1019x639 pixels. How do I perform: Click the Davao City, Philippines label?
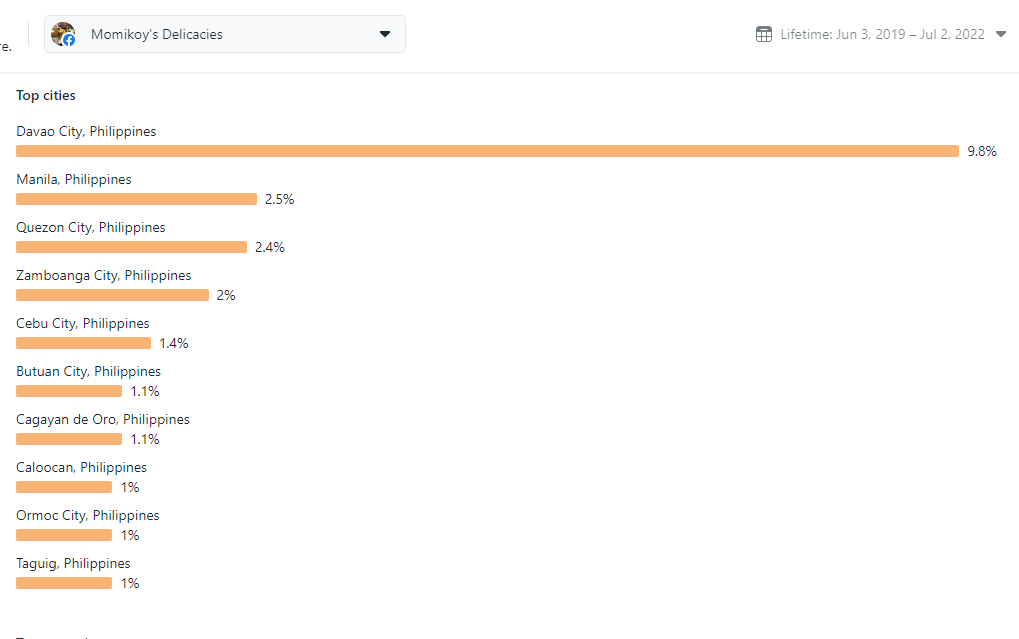[x=86, y=131]
